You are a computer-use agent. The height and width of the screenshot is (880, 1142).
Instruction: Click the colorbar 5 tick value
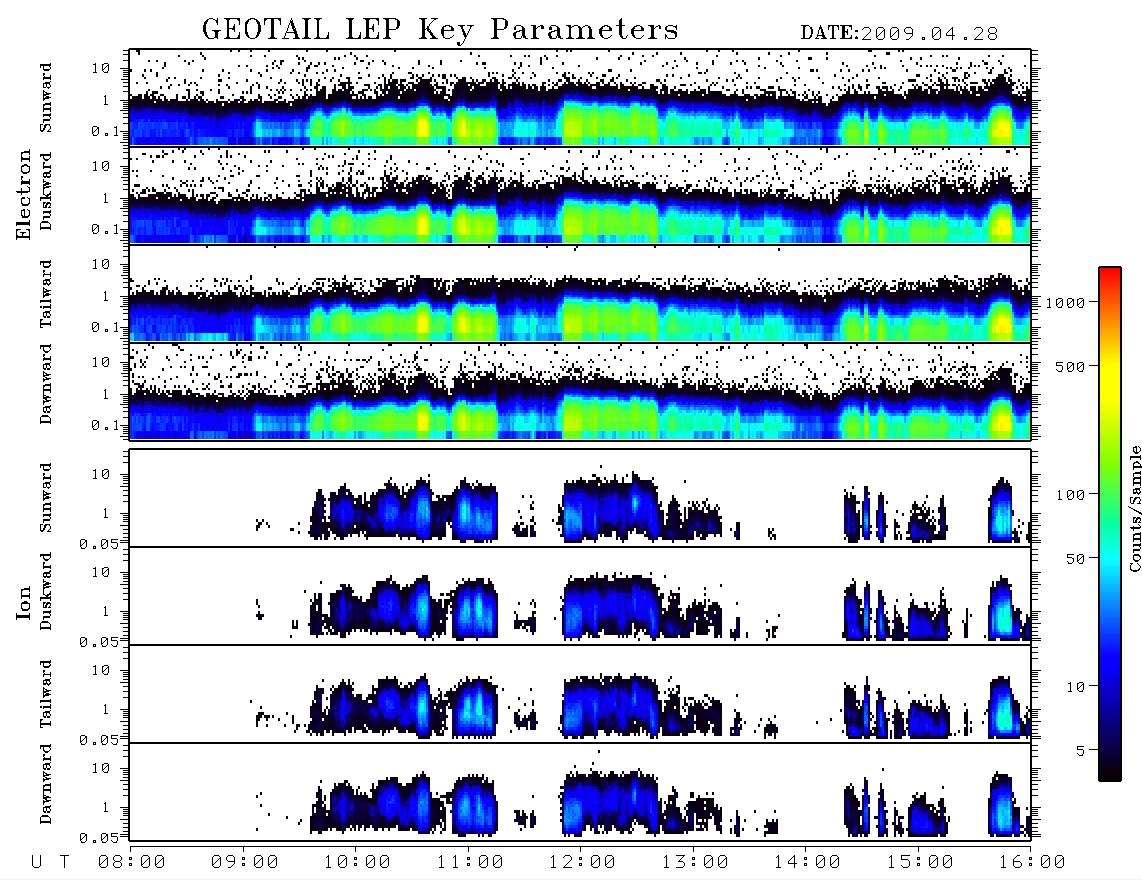(1080, 751)
